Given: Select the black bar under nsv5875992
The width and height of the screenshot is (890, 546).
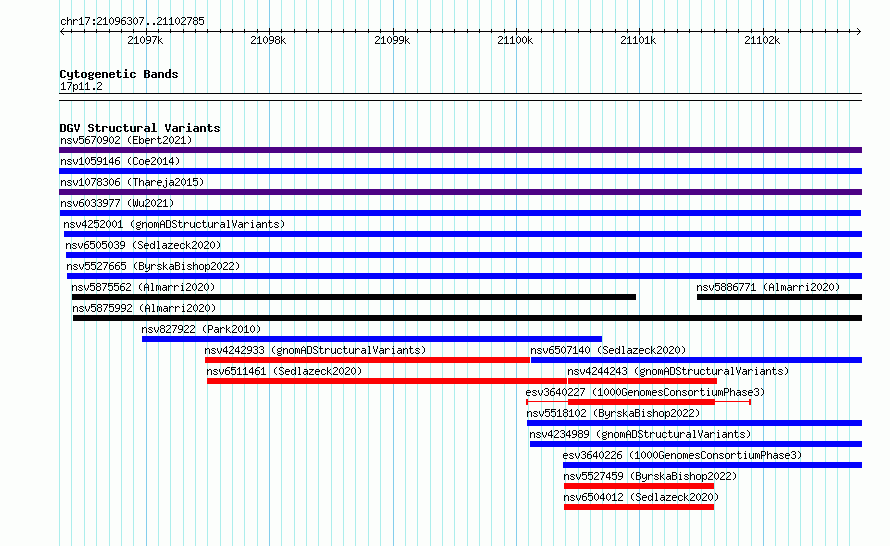Looking at the screenshot, I should (468, 318).
